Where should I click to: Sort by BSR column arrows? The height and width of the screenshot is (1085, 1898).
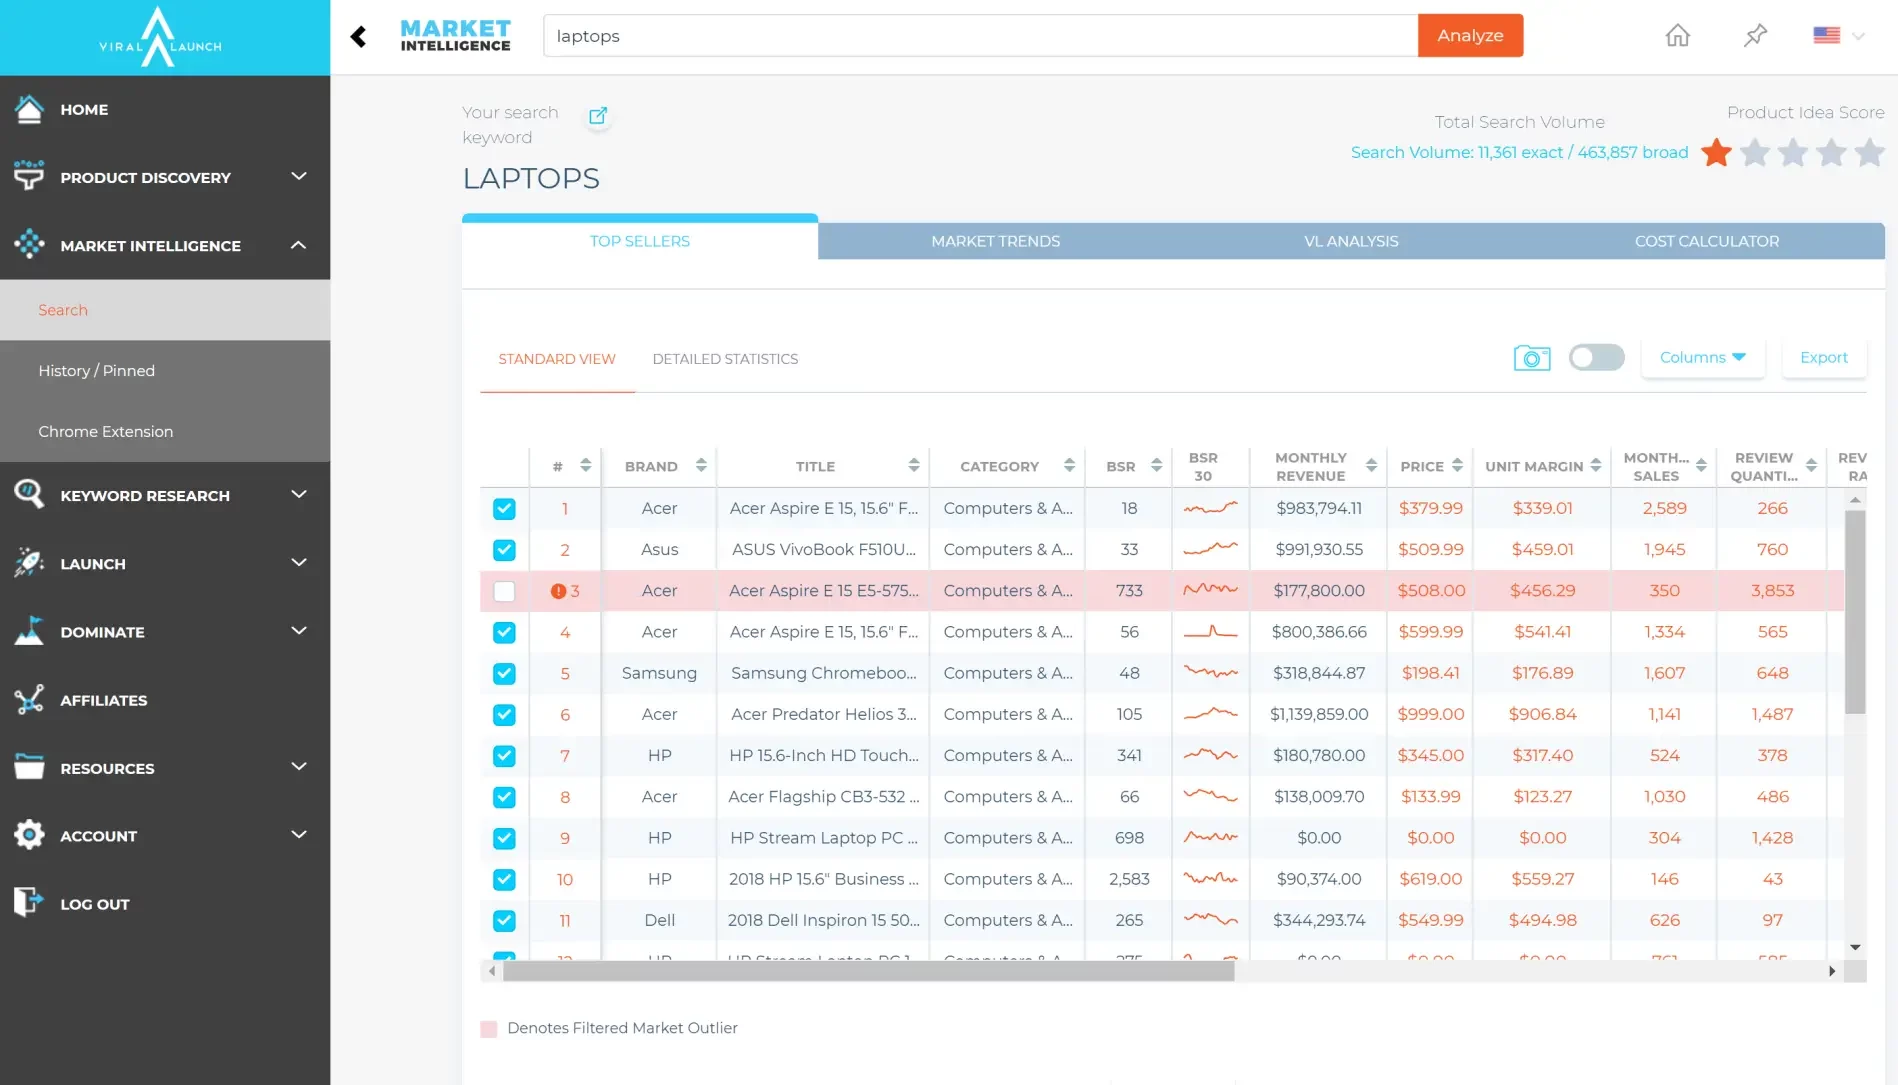pyautogui.click(x=1156, y=465)
